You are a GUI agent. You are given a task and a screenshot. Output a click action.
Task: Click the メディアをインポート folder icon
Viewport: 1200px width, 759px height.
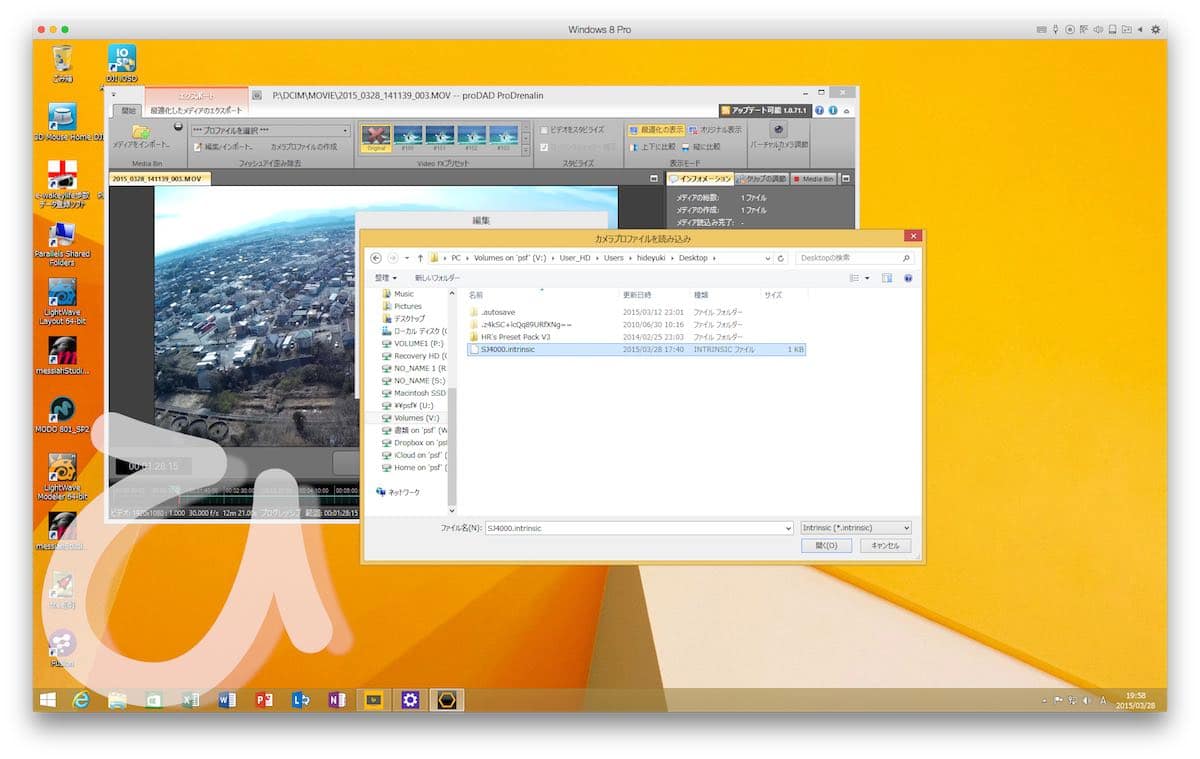click(x=141, y=132)
